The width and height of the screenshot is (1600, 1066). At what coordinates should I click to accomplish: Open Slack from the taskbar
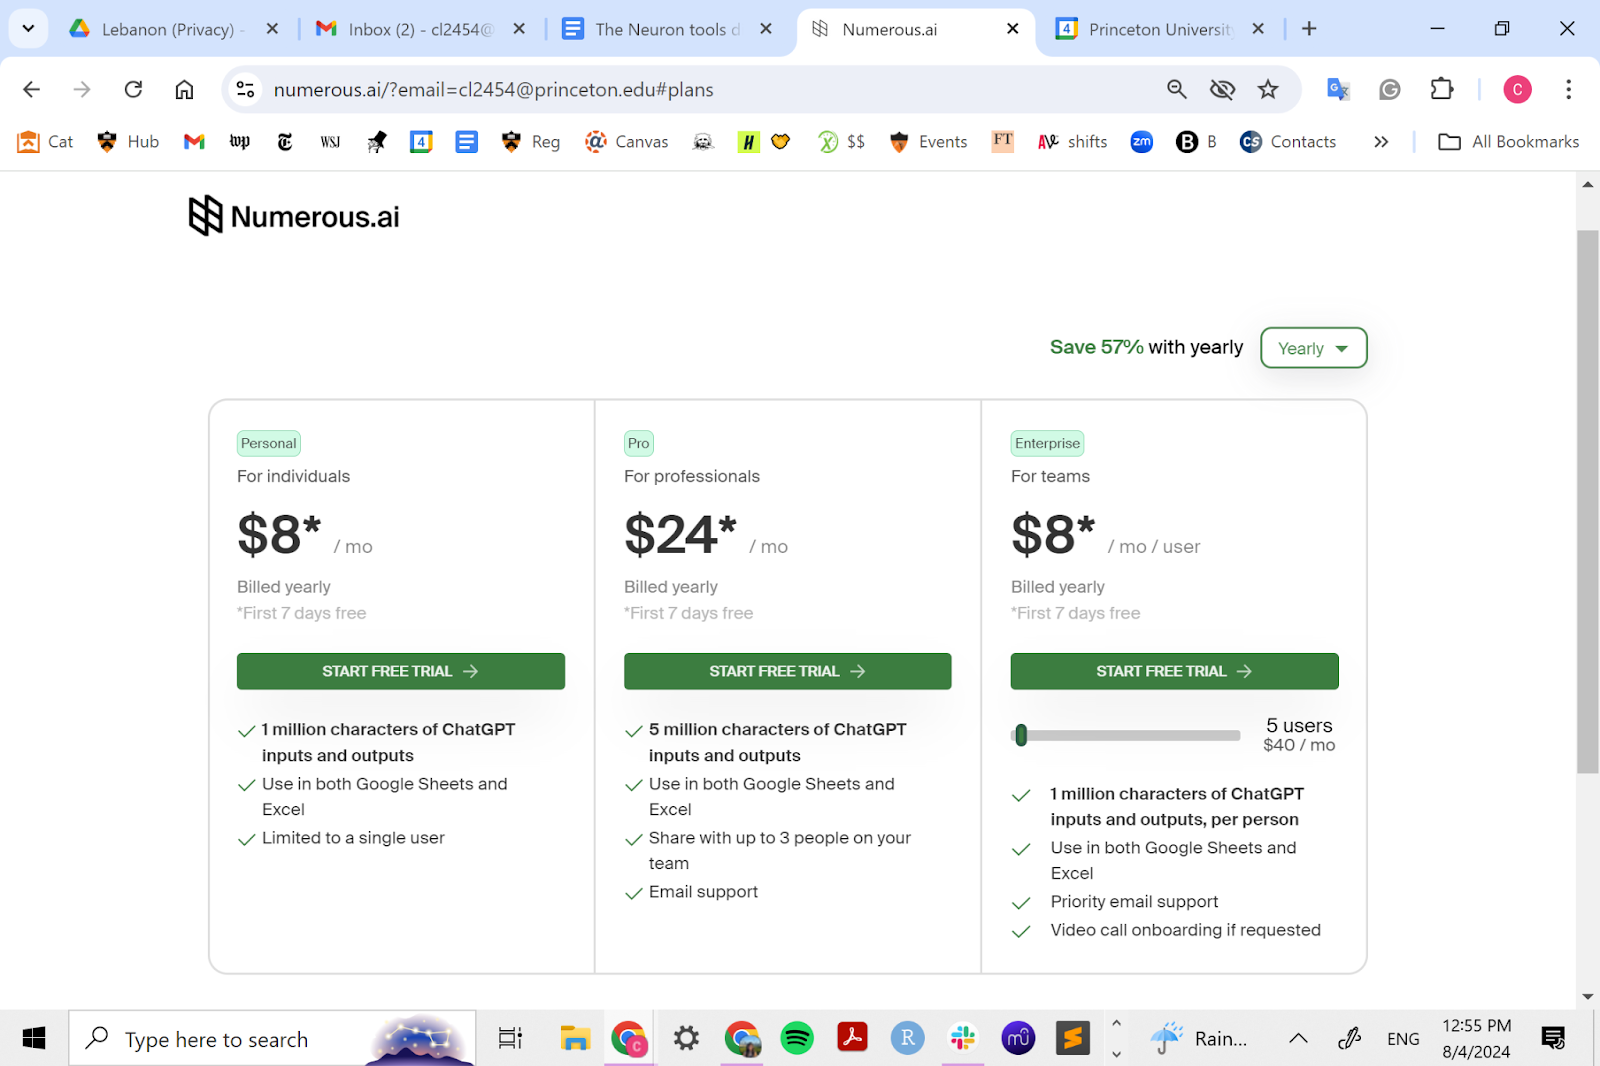(963, 1039)
